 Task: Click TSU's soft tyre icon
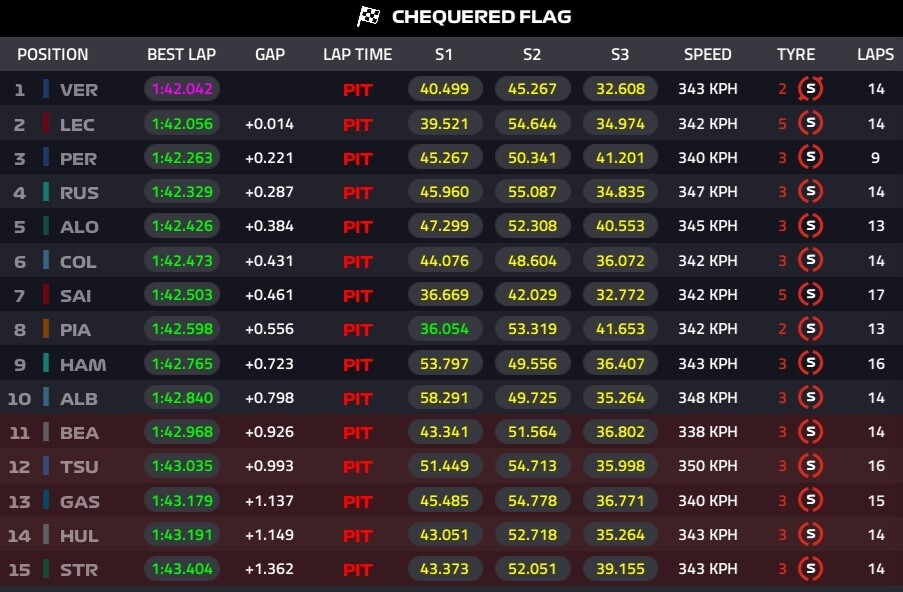coord(811,467)
